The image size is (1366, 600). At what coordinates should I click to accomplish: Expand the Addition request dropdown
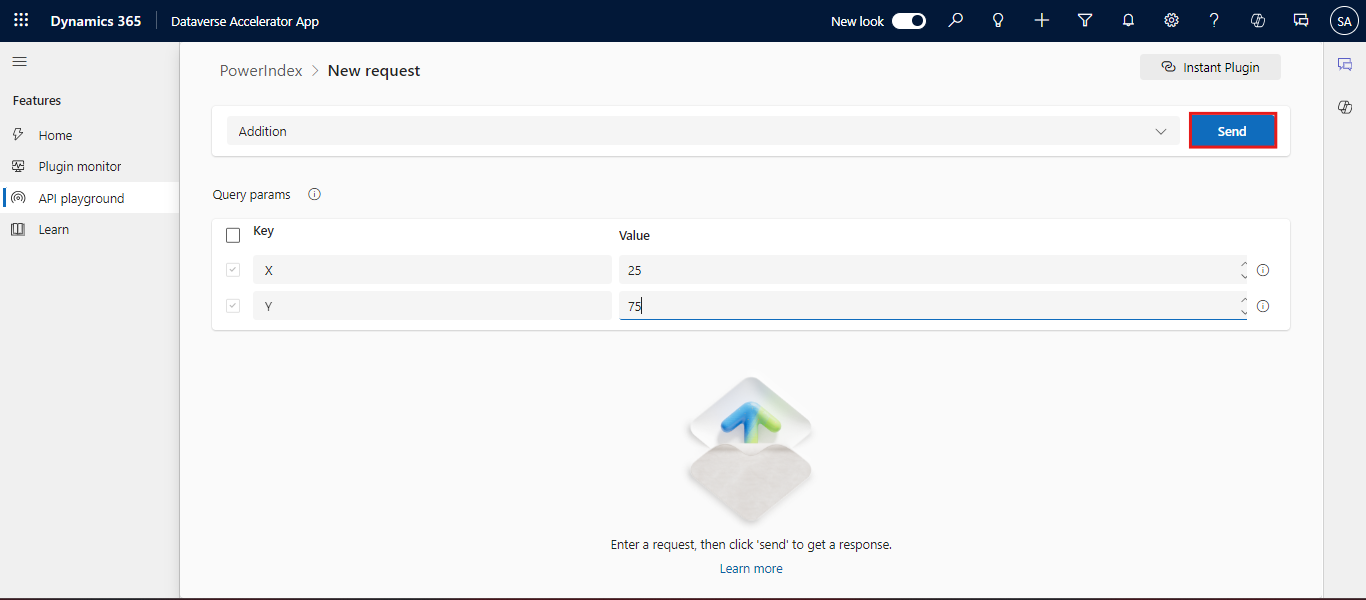coord(1161,131)
